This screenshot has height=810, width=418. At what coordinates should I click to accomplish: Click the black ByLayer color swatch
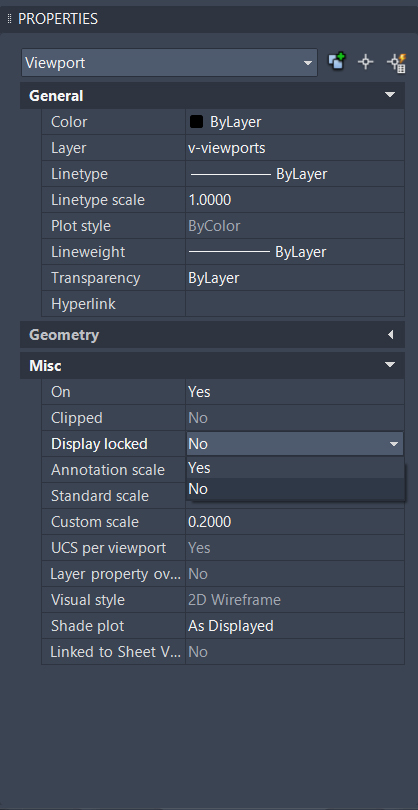pyautogui.click(x=196, y=122)
